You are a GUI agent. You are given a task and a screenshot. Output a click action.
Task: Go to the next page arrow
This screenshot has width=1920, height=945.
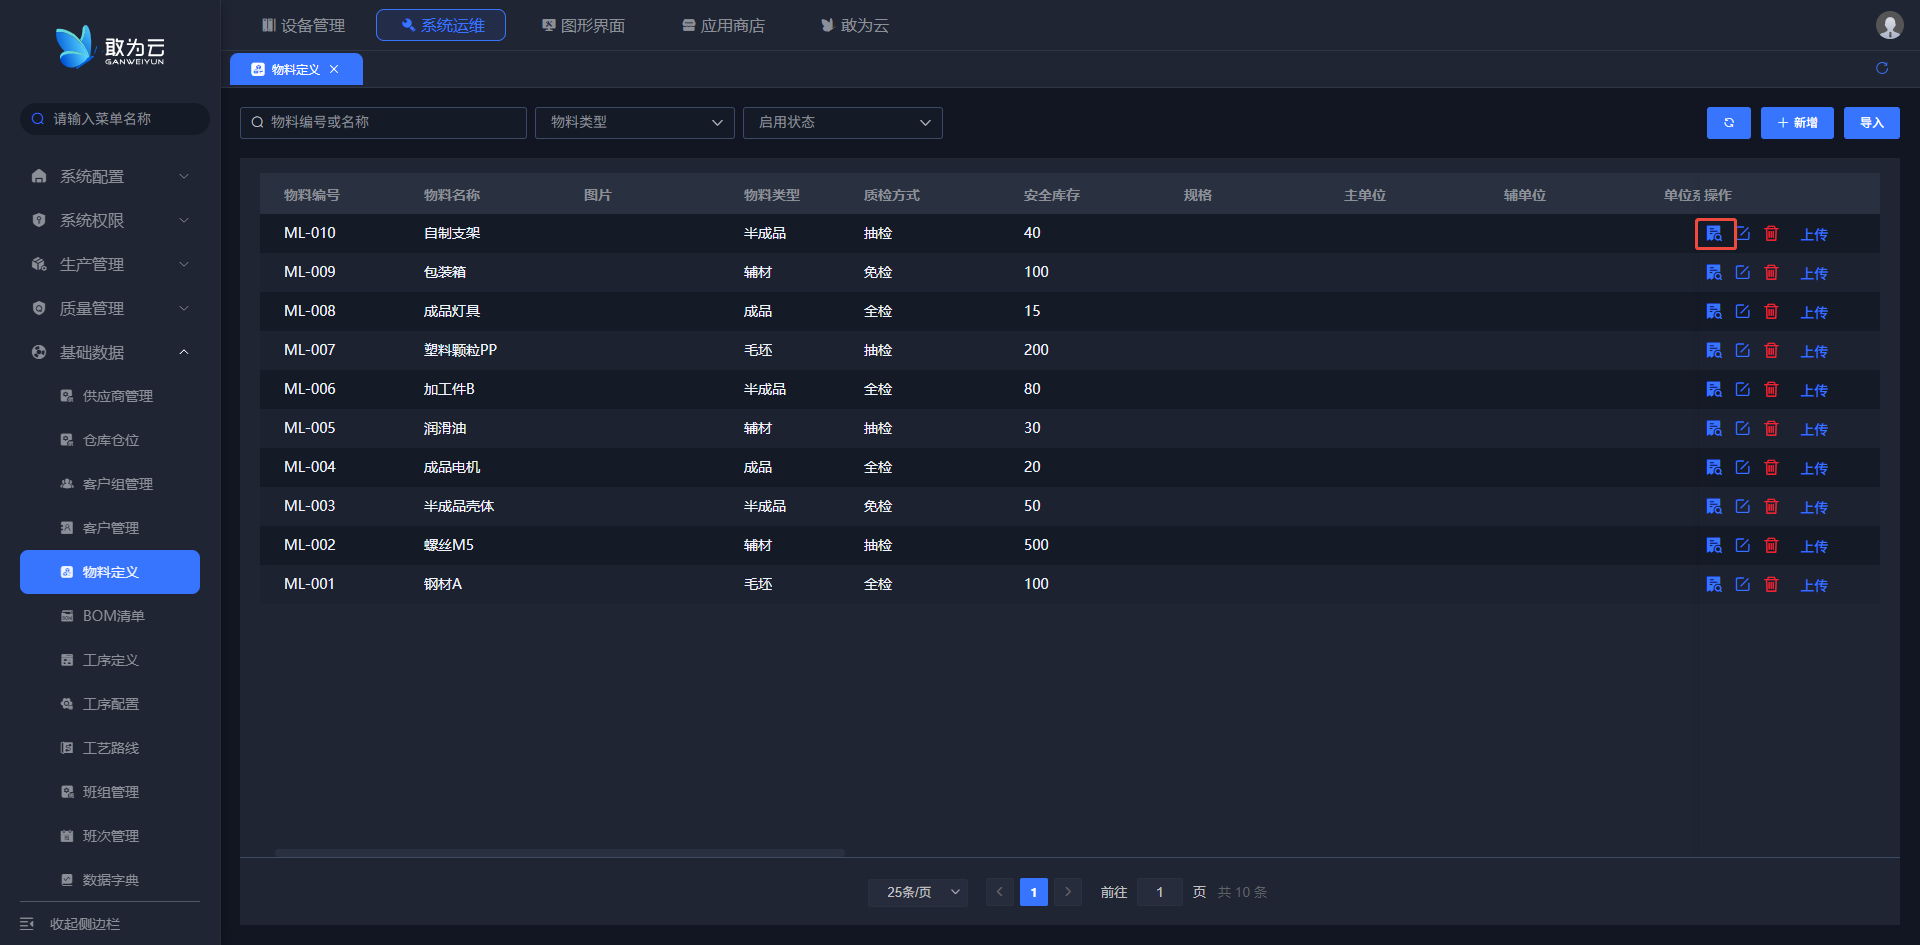[1068, 892]
